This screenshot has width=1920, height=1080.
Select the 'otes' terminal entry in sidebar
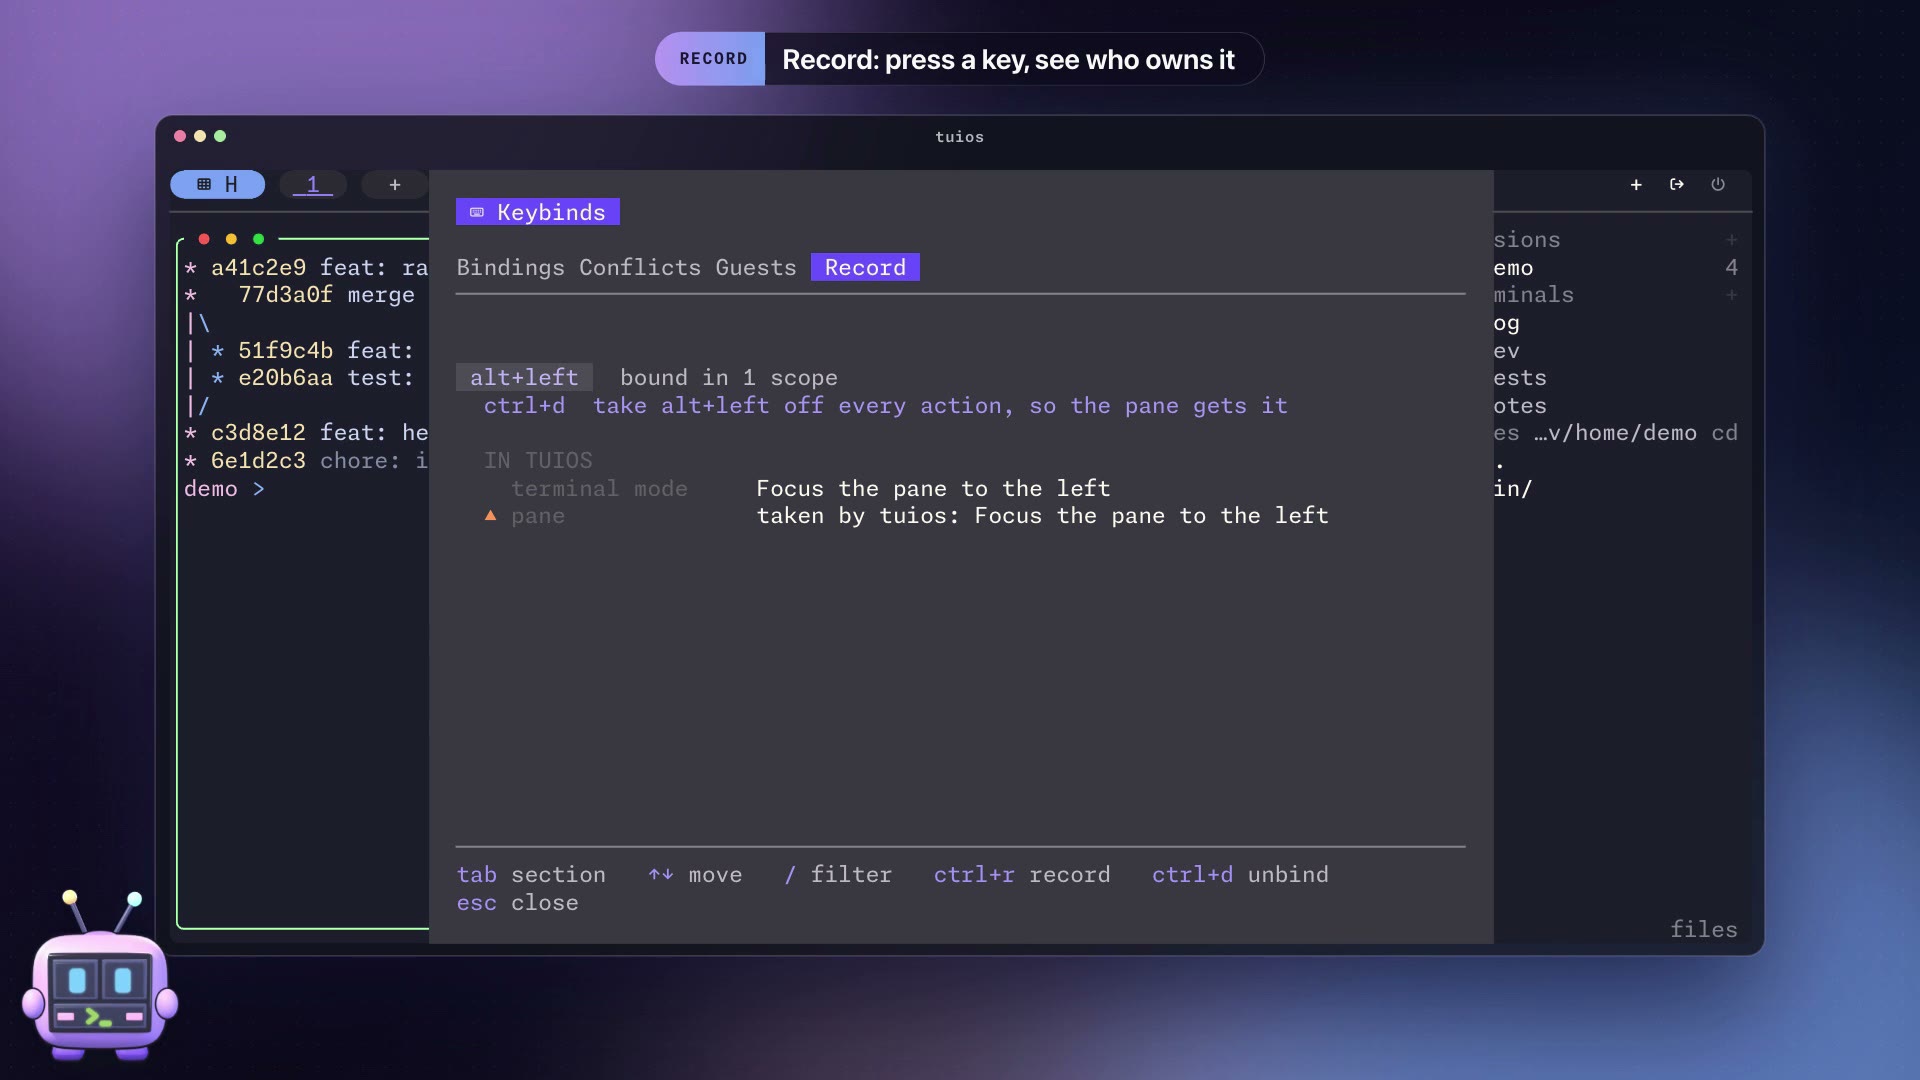[x=1520, y=406]
